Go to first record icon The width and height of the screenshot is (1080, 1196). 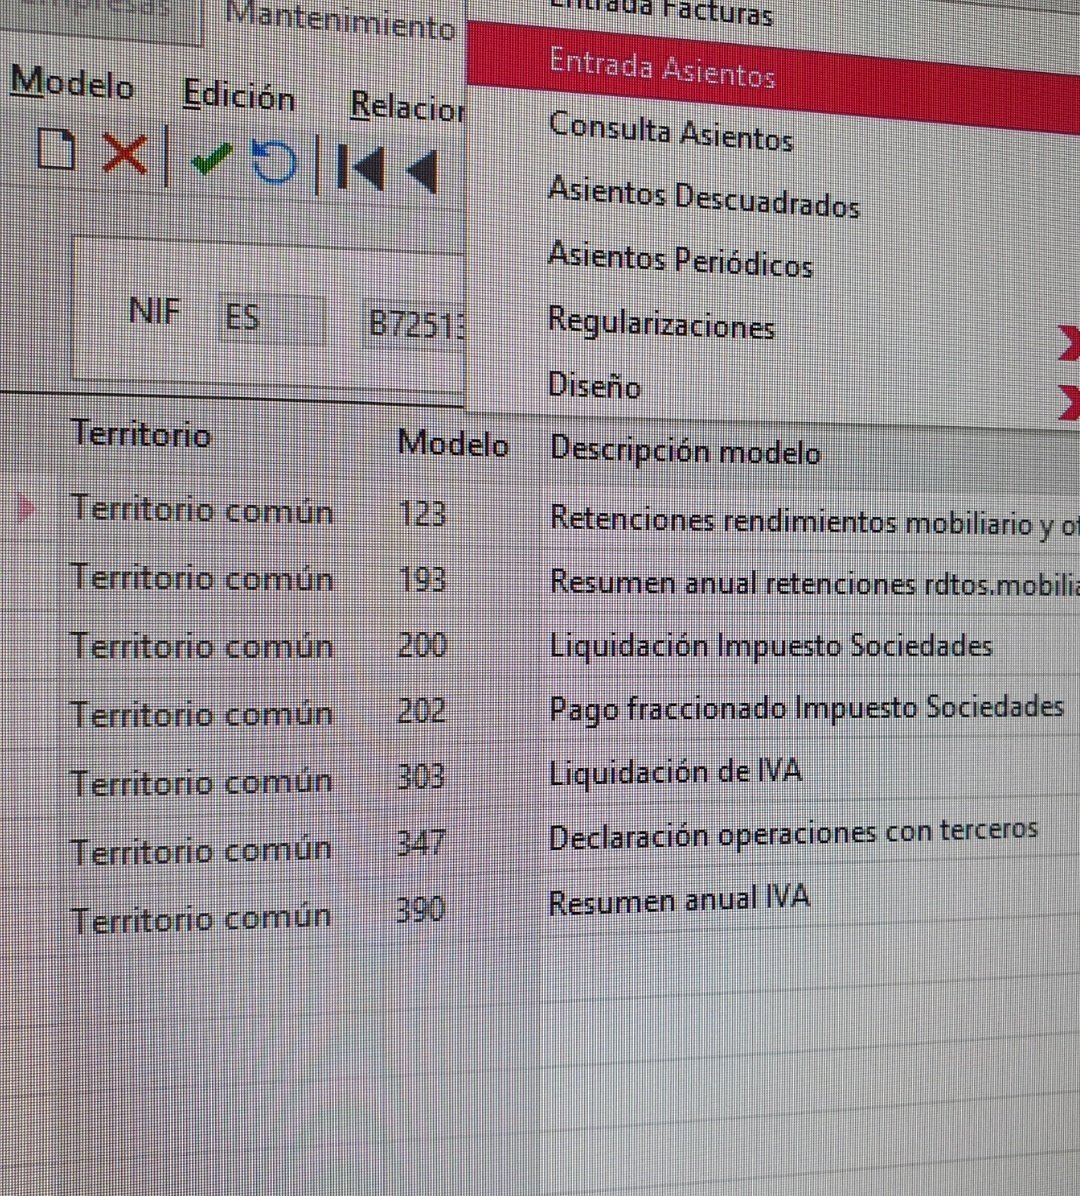360,167
